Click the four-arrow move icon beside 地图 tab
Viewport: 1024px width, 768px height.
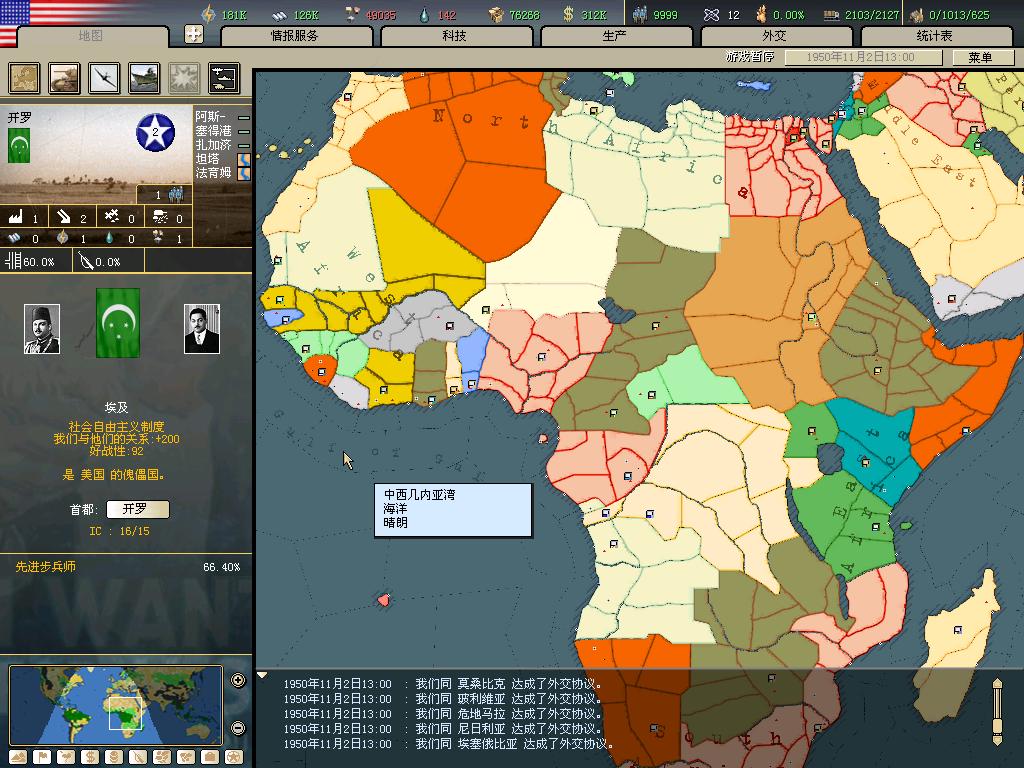194,34
